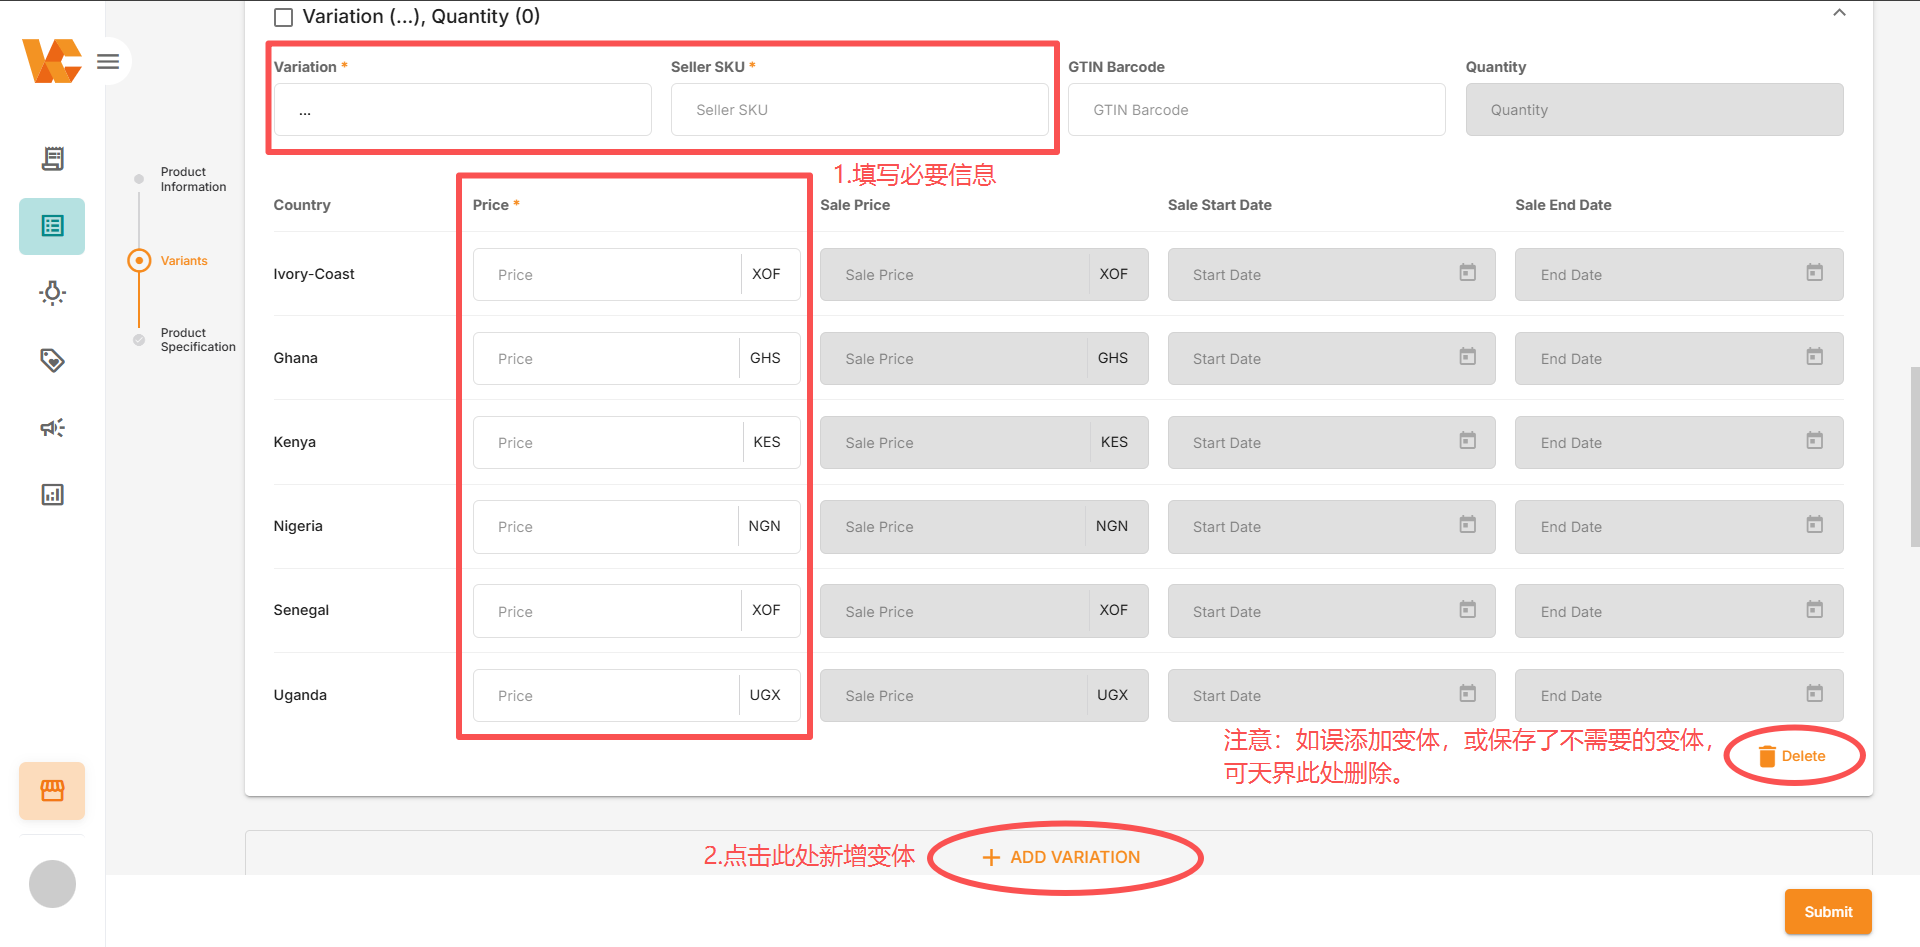
Task: Go to Product Information step
Action: 193,180
